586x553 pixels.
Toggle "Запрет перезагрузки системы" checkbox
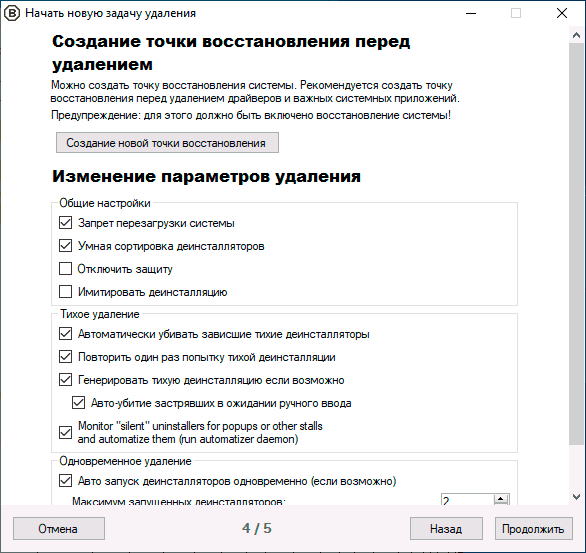click(65, 223)
